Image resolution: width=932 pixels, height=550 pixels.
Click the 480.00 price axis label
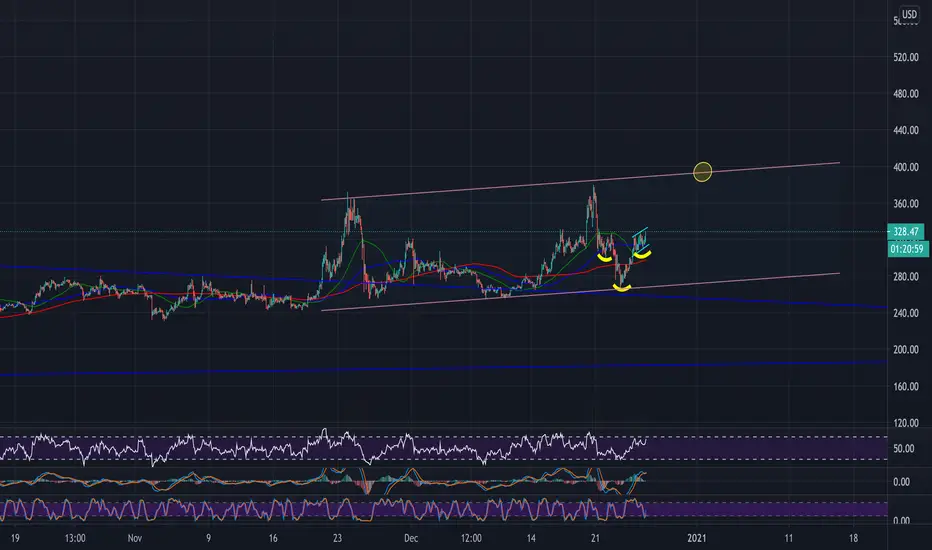click(x=906, y=94)
